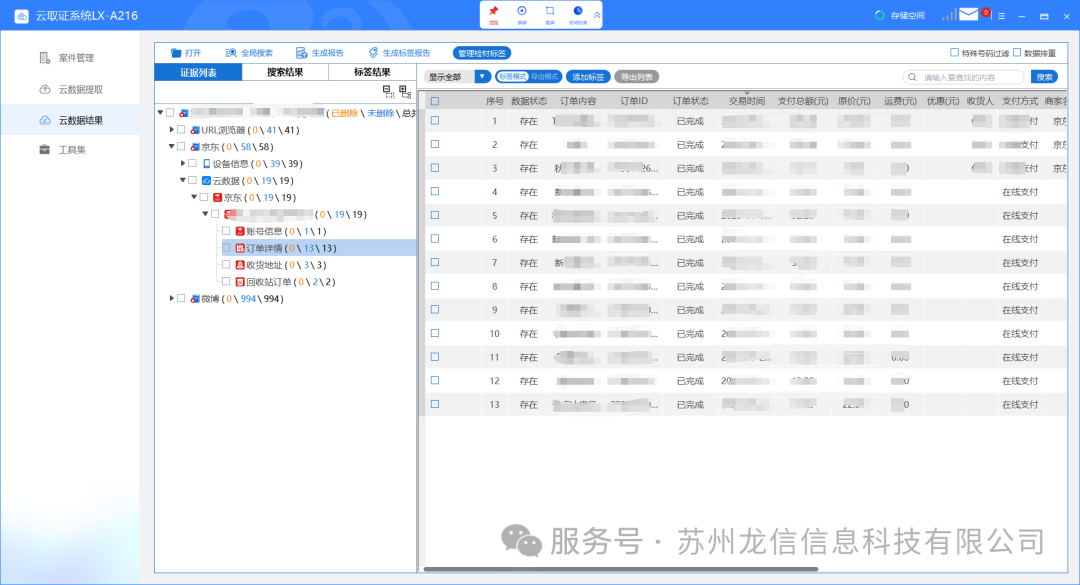1080x585 pixels.
Task: Click the 添加标签 button
Action: click(x=587, y=76)
